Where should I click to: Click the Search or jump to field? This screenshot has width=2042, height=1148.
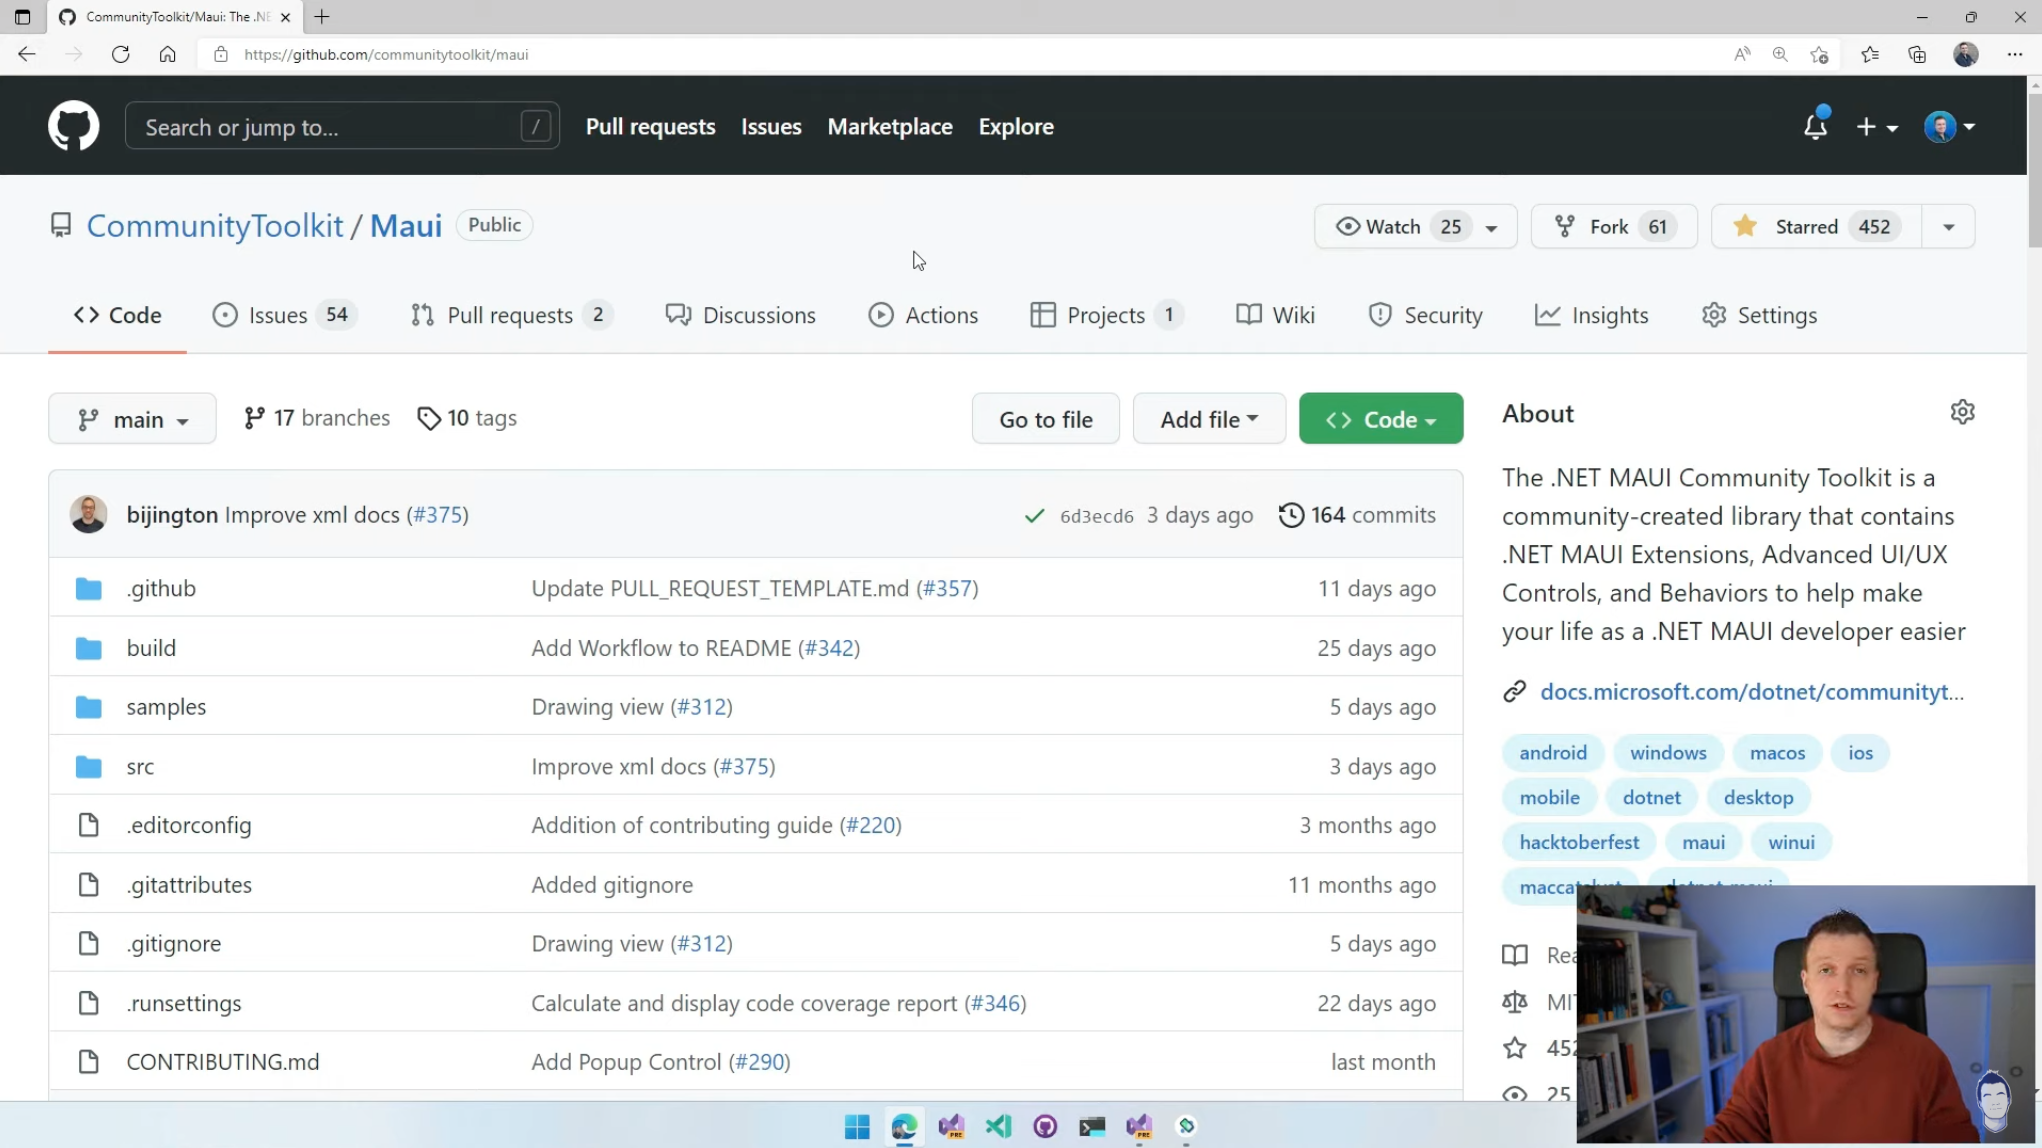342,127
